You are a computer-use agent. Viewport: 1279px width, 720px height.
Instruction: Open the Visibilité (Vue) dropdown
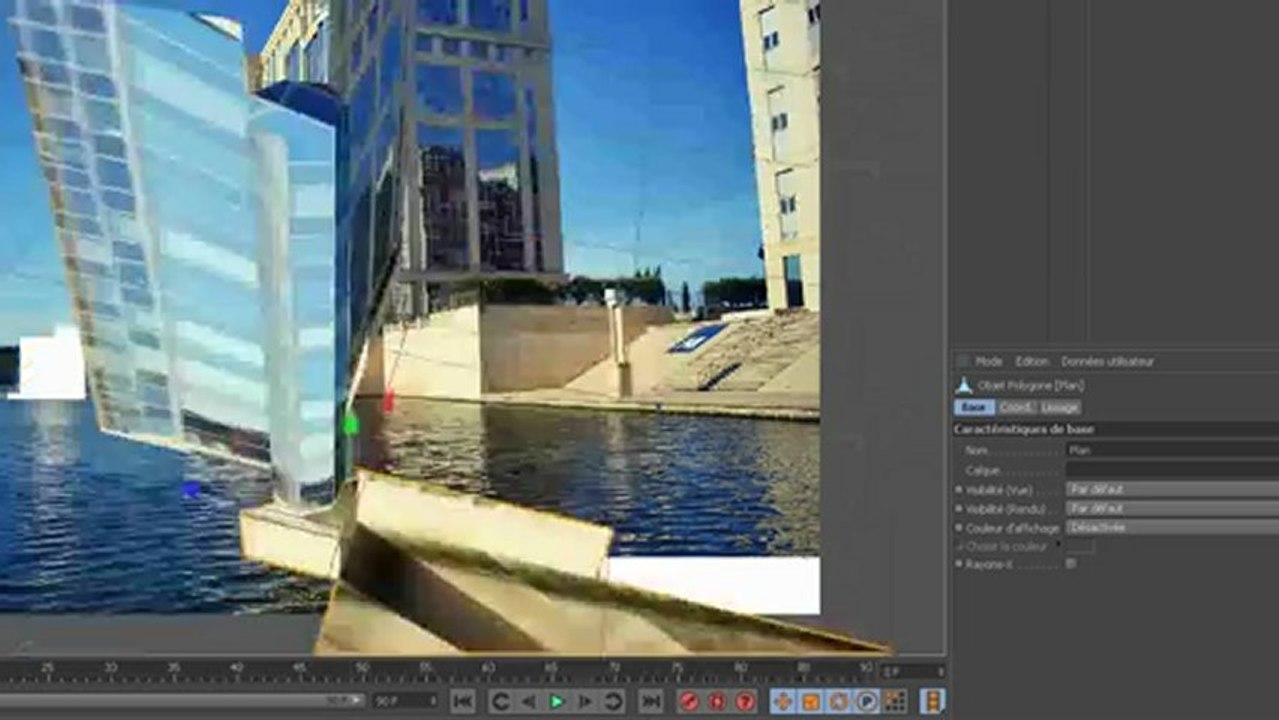pyautogui.click(x=1172, y=489)
